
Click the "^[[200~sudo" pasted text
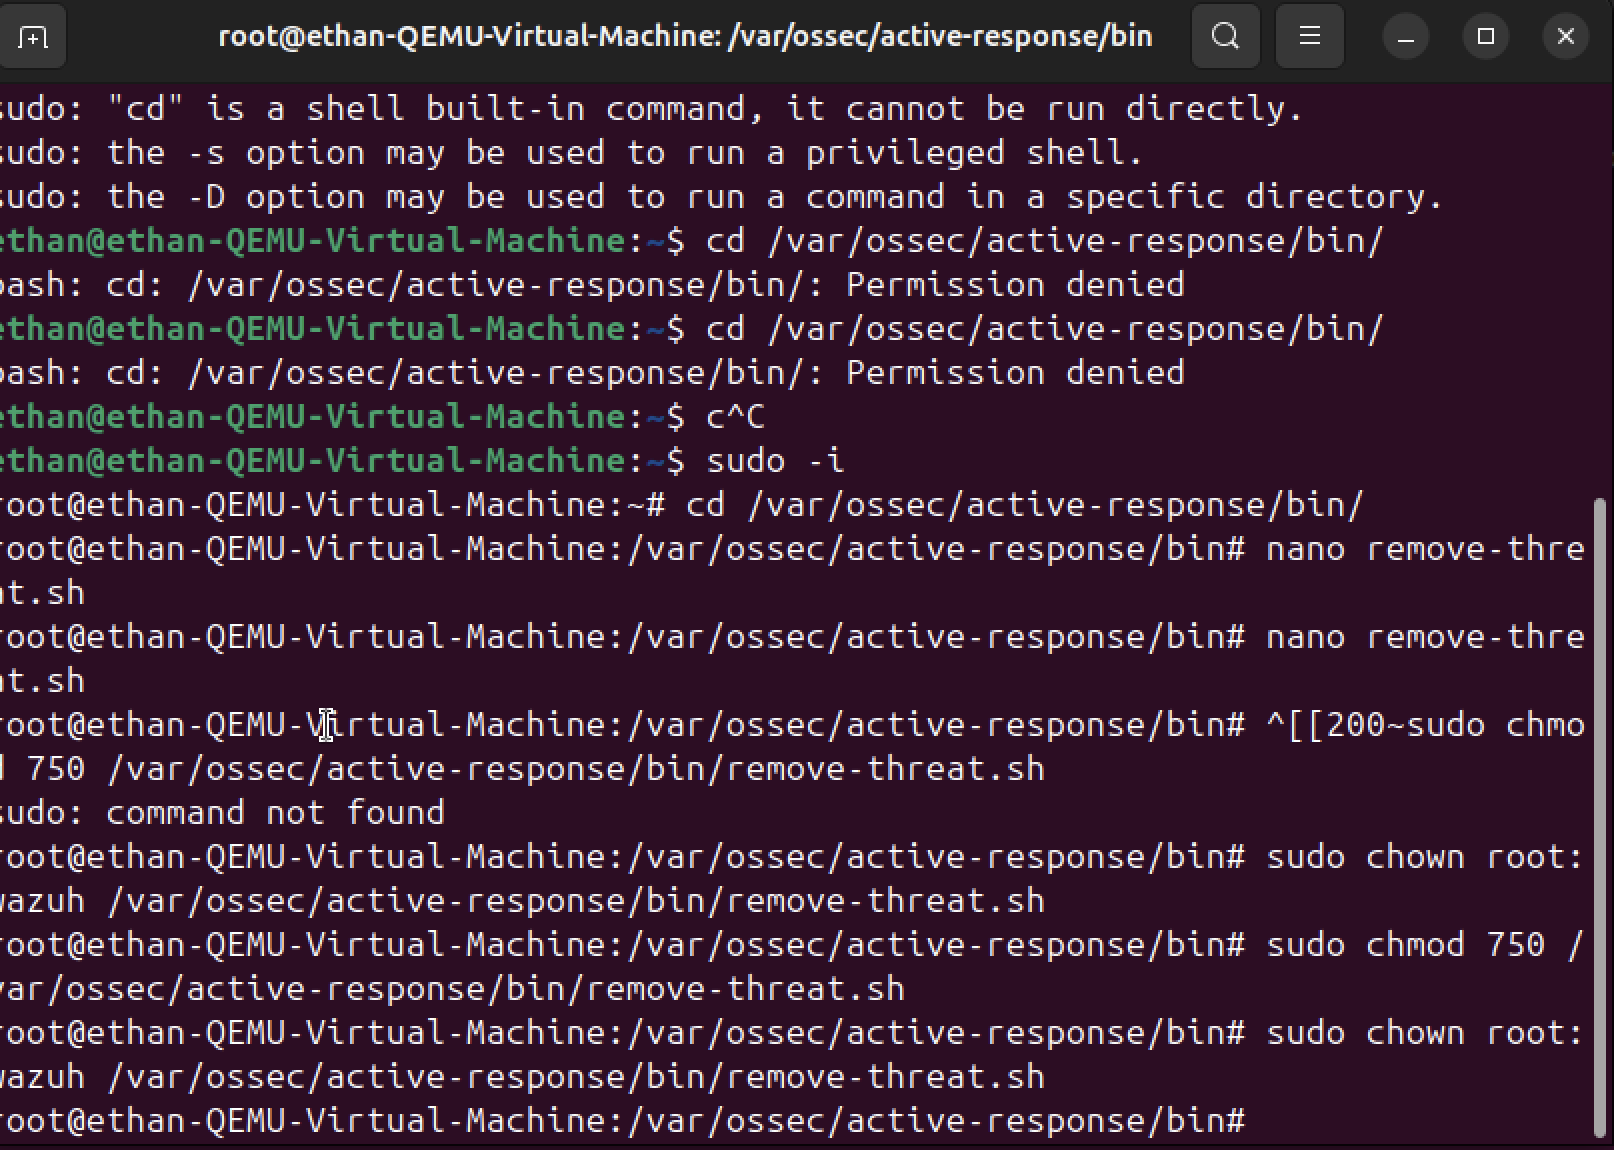pyautogui.click(x=1375, y=725)
